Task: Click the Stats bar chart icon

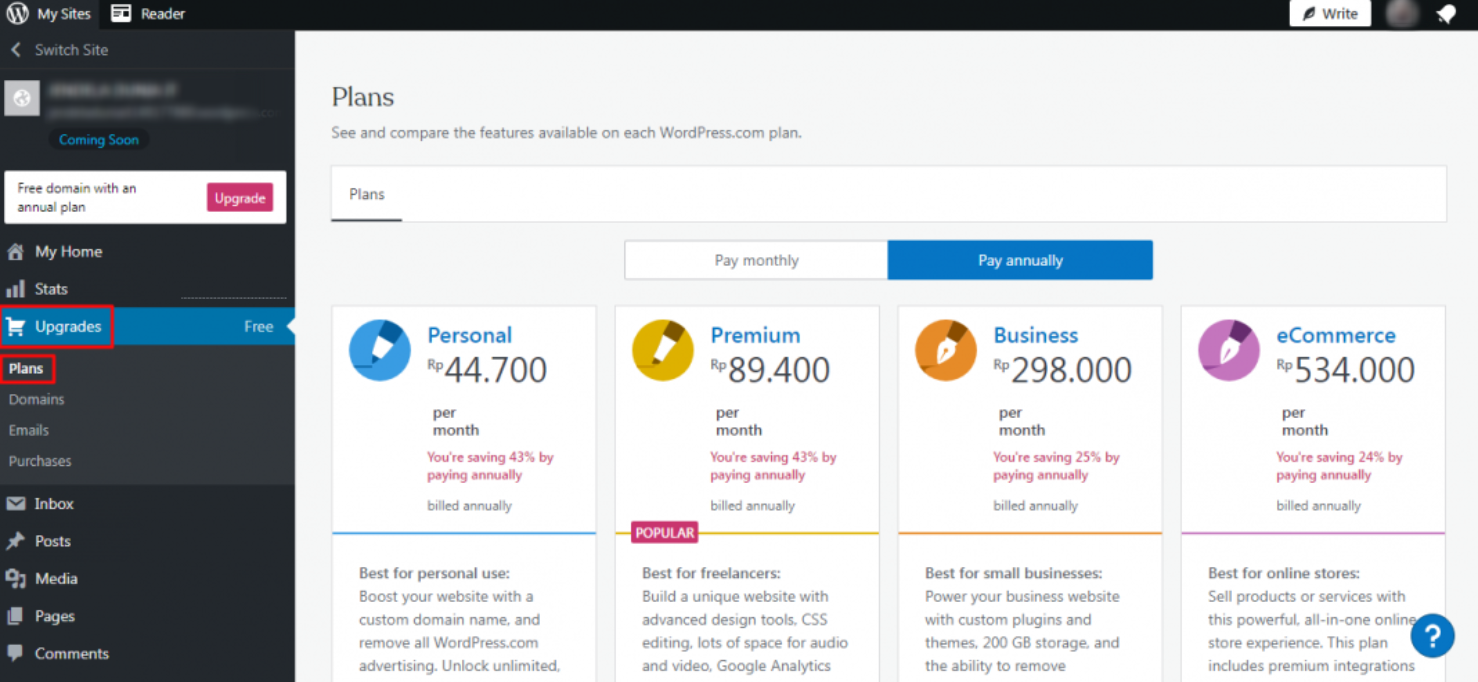Action: click(15, 289)
